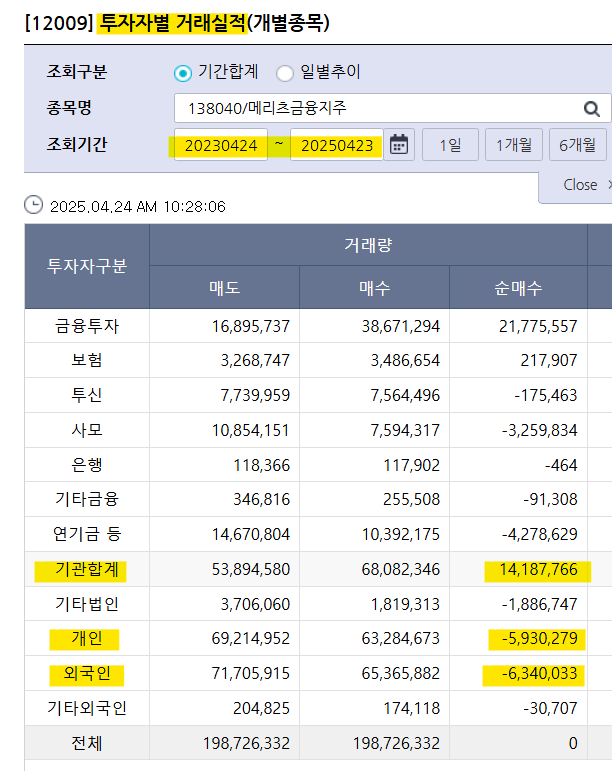Click 외국인 net buy value -6,340,033
This screenshot has width=612, height=771.
540,673
